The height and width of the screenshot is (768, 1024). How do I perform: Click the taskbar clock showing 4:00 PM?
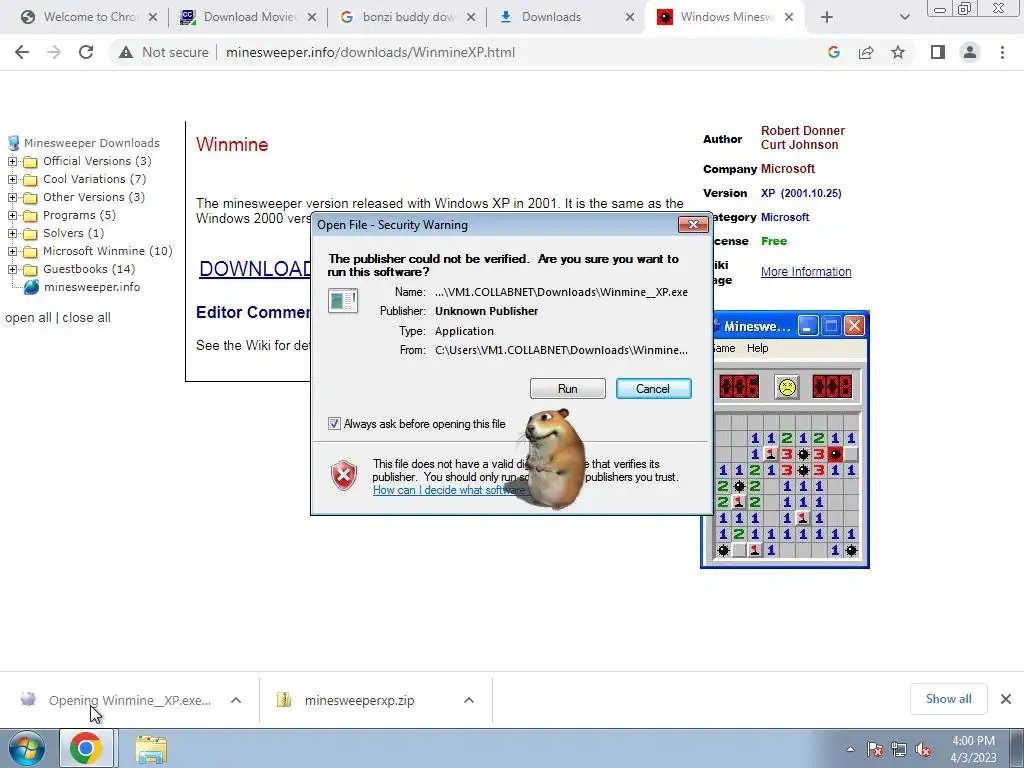click(x=973, y=749)
